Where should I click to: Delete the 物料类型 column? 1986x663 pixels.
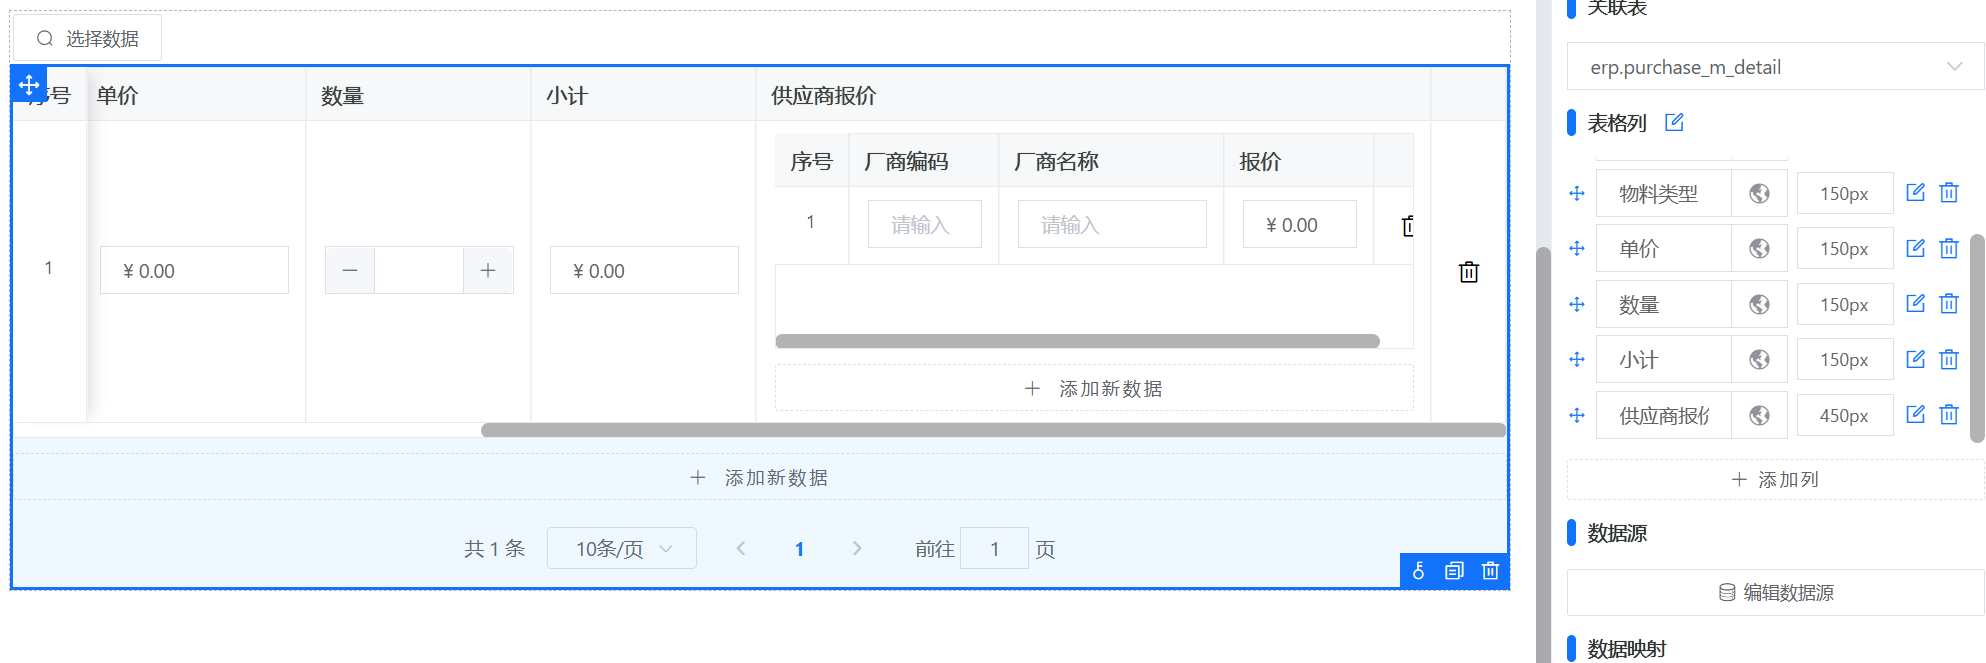click(1949, 193)
